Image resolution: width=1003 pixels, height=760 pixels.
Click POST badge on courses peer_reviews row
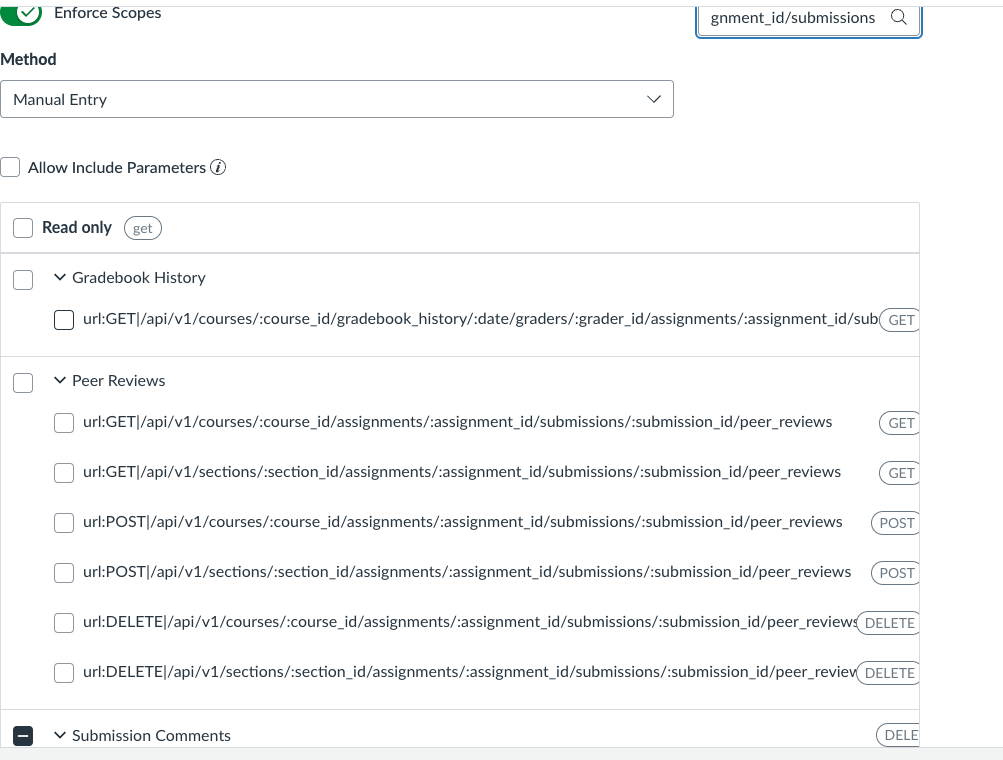point(896,523)
